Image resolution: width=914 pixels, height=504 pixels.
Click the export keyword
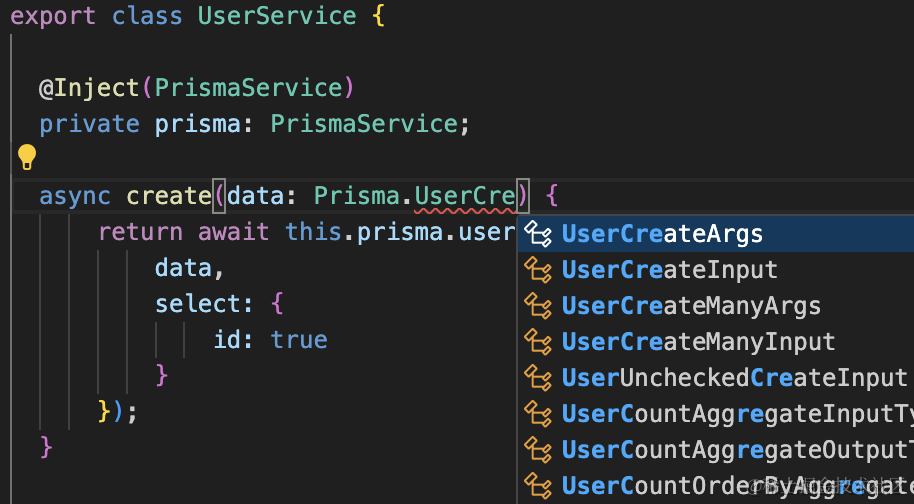pyautogui.click(x=53, y=16)
